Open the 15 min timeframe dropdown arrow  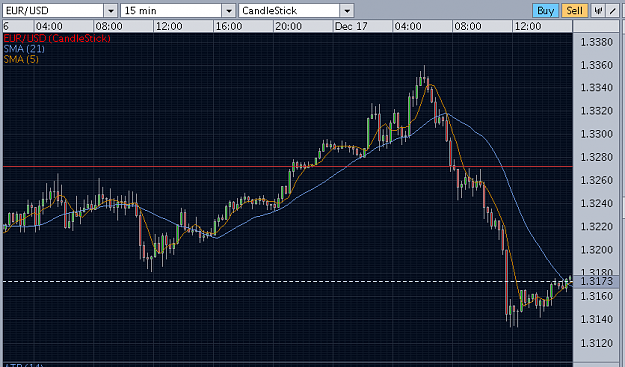[x=229, y=11]
